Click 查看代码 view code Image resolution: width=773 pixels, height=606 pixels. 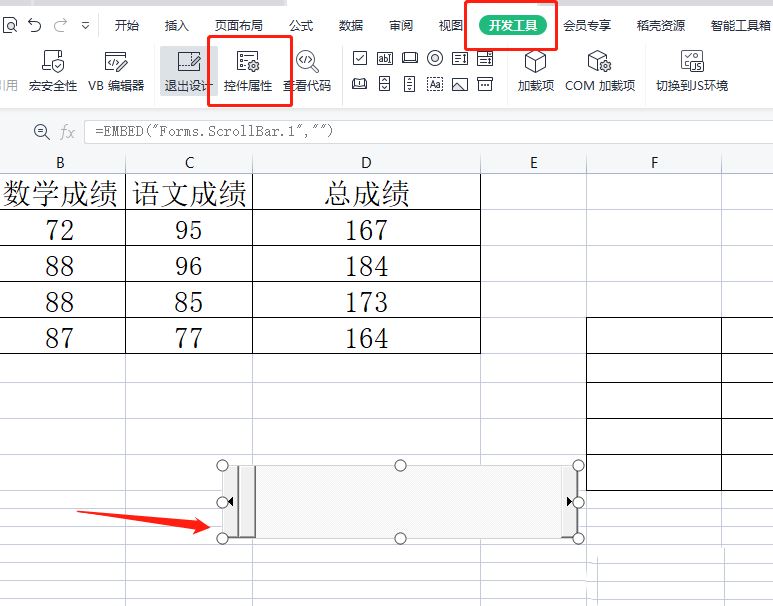tap(307, 71)
